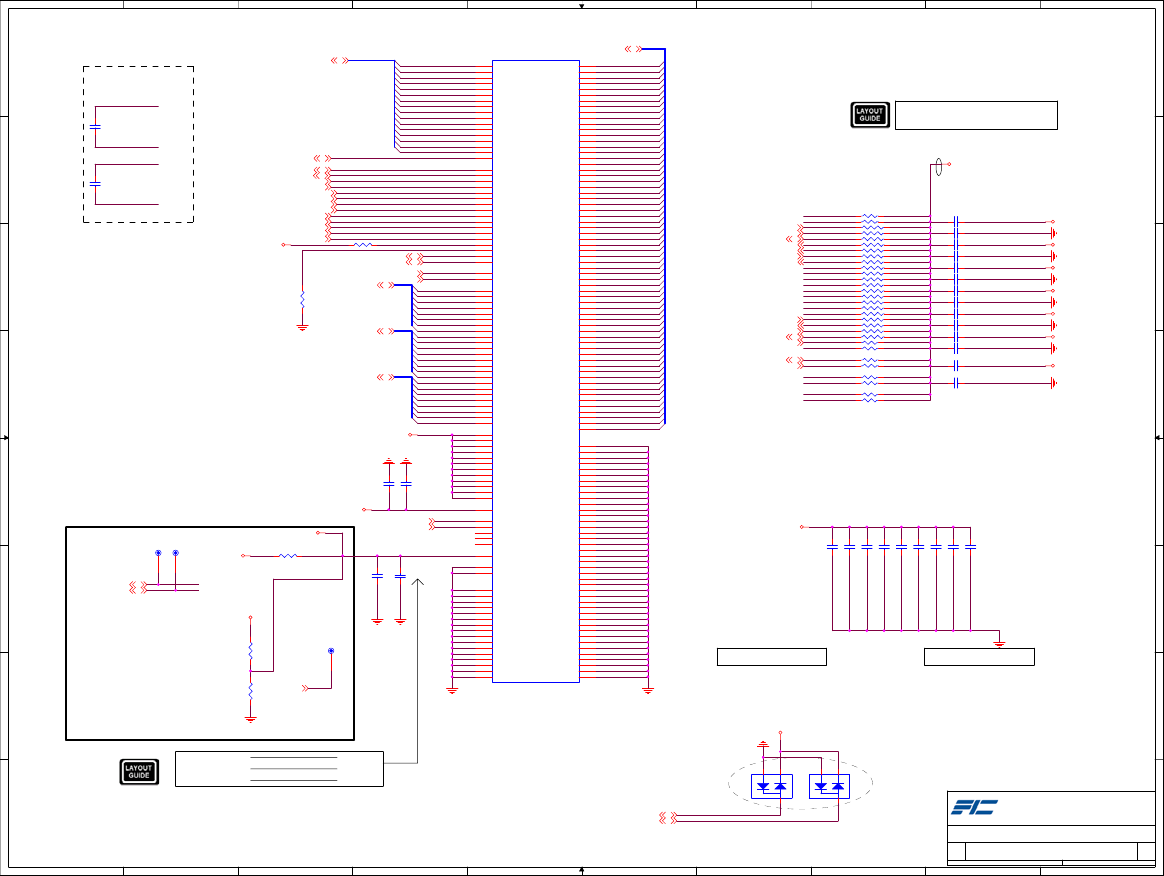Select right capacitor of pair left of IC
Viewport: 1164px width, 876px height.
[x=406, y=484]
